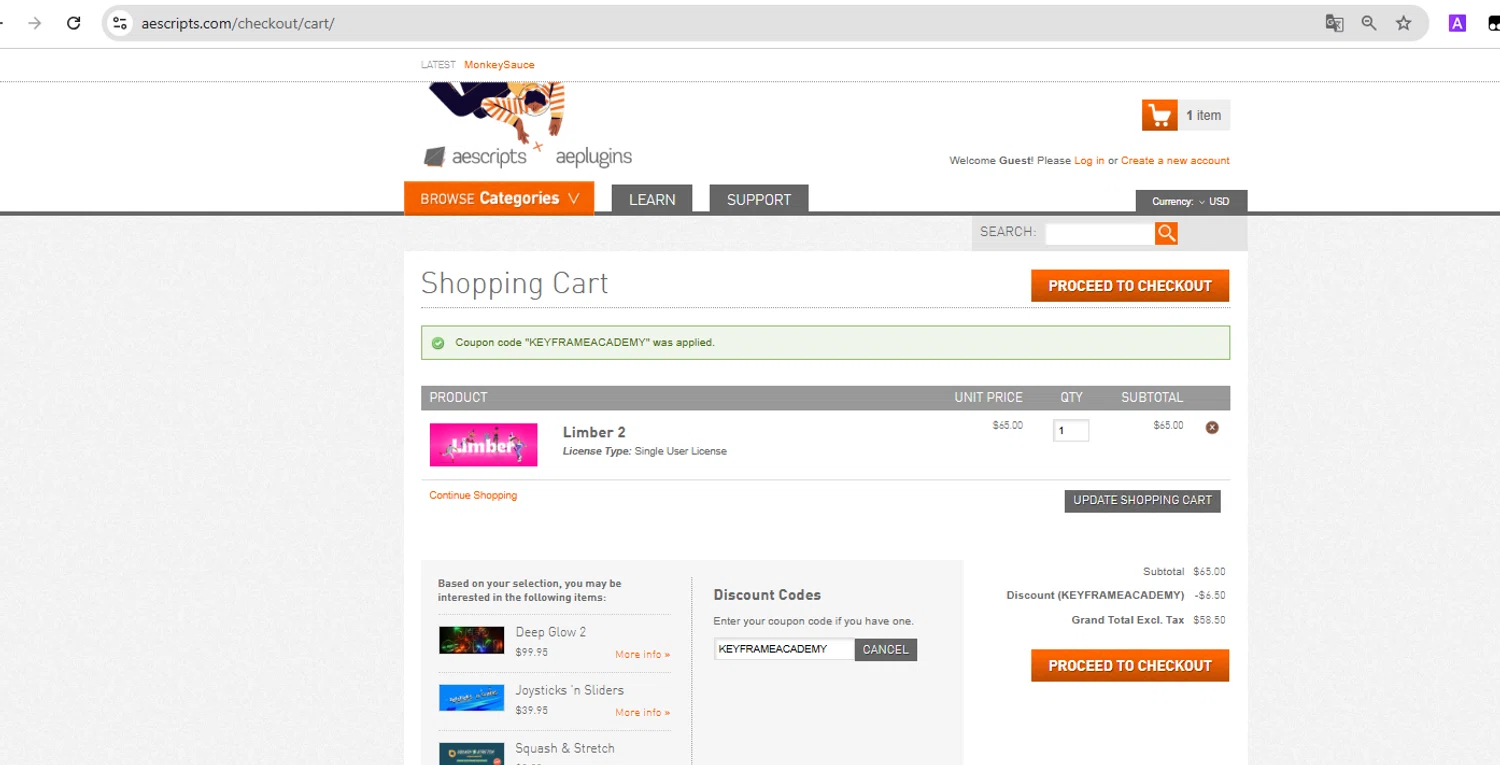Click the browser forward arrow
Viewport: 1500px width, 765px height.
click(x=35, y=23)
